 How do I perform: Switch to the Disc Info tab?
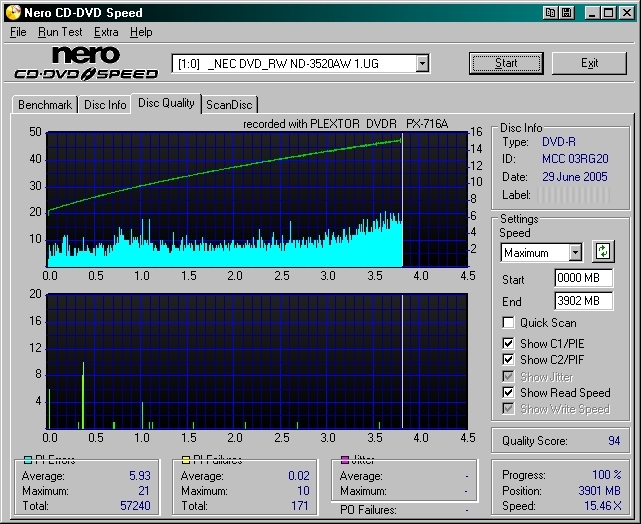click(x=105, y=105)
